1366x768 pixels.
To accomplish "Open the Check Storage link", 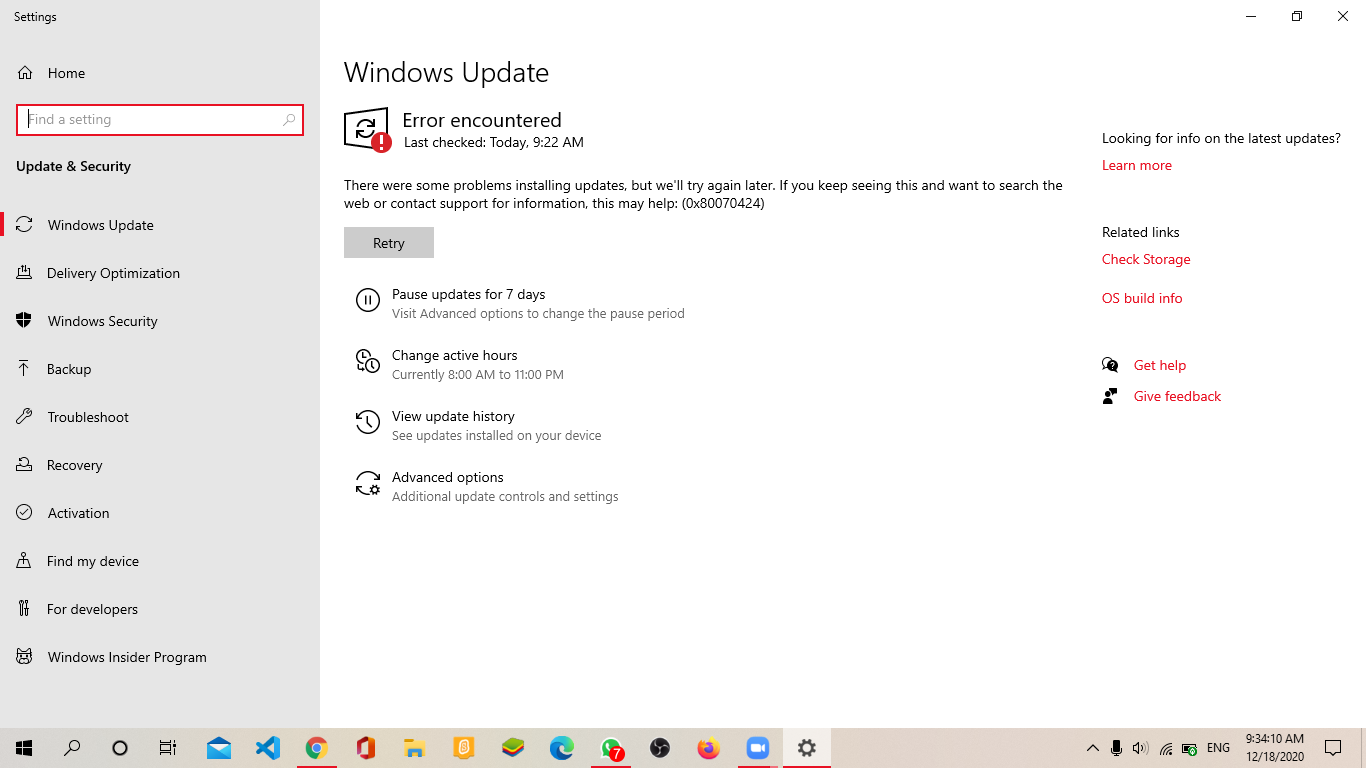I will click(1146, 259).
